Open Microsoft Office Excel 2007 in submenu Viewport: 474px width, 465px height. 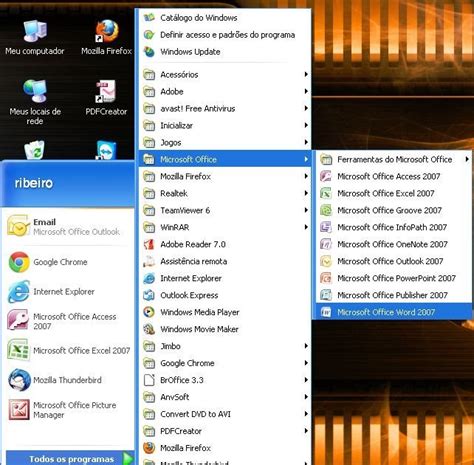(393, 193)
